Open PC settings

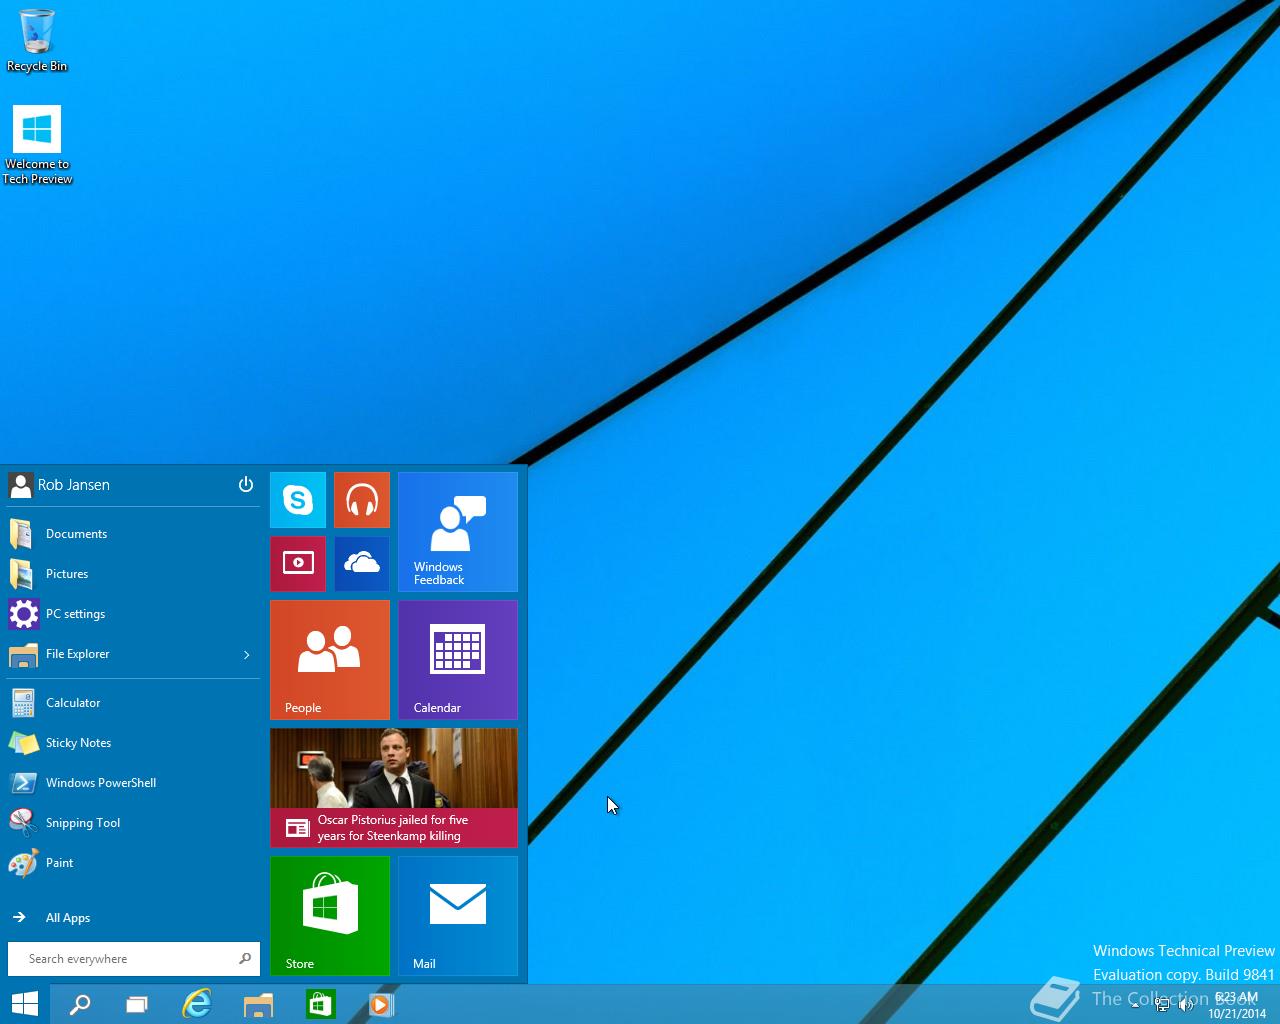coord(134,614)
